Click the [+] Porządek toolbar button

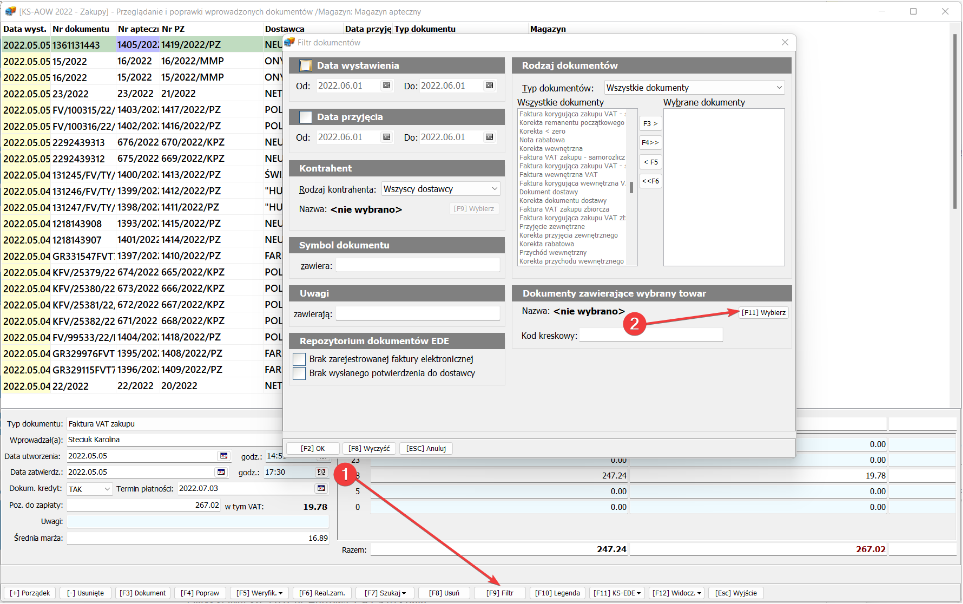click(x=29, y=593)
